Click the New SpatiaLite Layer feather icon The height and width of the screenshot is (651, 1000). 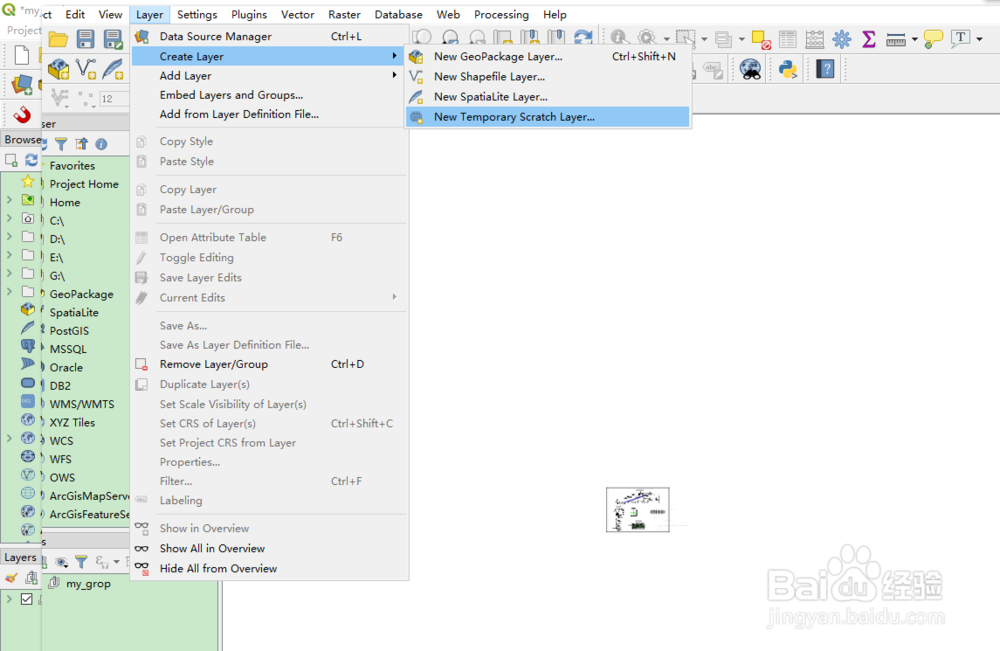(113, 68)
